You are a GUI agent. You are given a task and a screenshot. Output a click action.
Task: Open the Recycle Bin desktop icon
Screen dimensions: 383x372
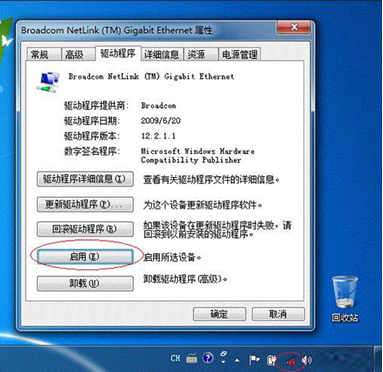[345, 298]
